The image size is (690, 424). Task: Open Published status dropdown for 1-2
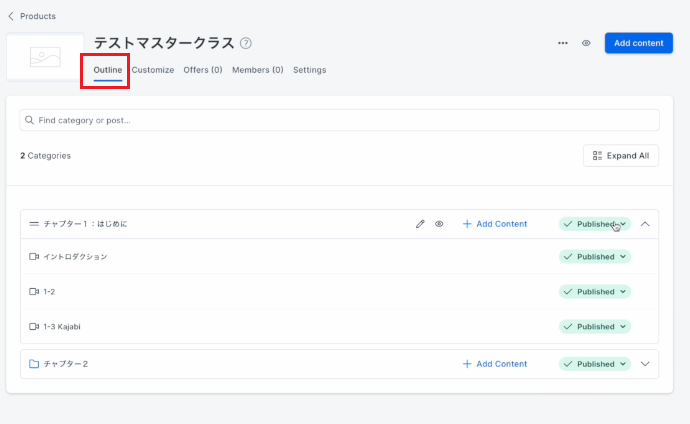595,292
